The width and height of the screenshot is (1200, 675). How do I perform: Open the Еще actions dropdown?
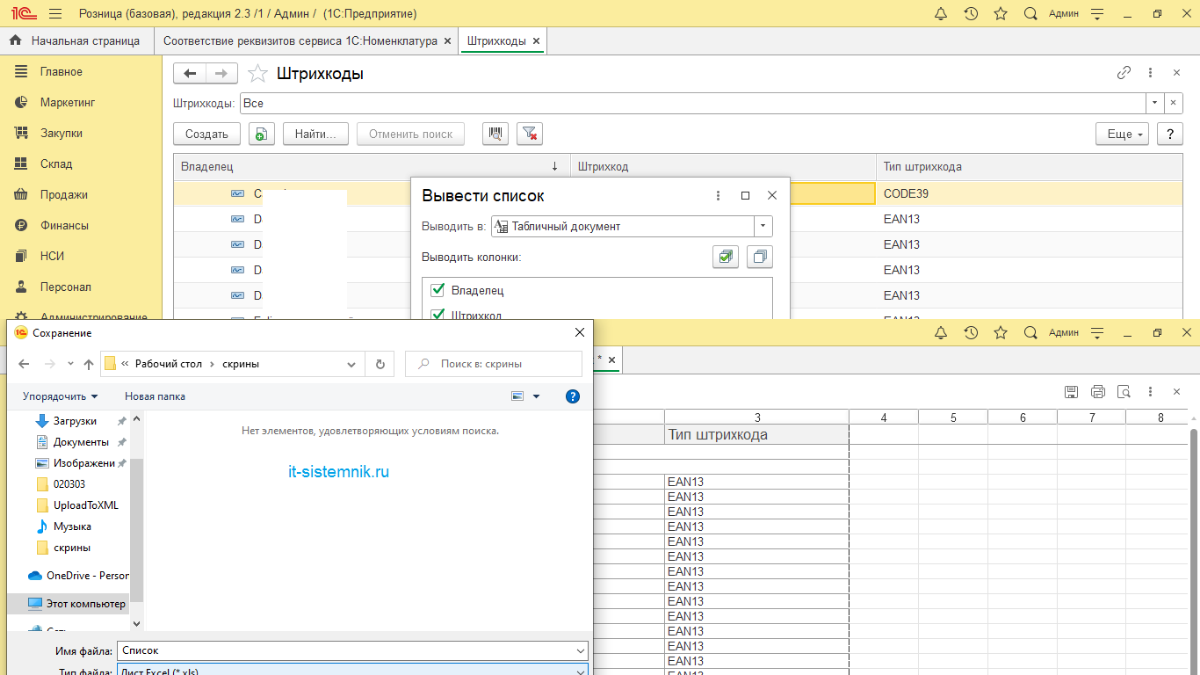click(1120, 134)
